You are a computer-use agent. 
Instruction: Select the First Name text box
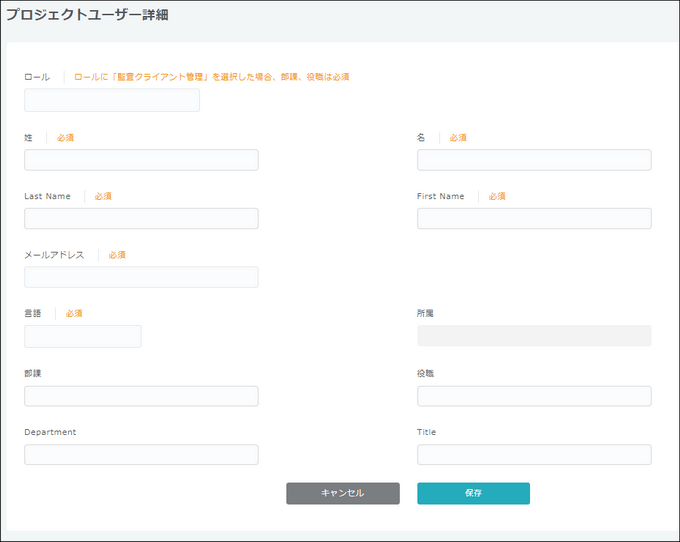pos(534,219)
